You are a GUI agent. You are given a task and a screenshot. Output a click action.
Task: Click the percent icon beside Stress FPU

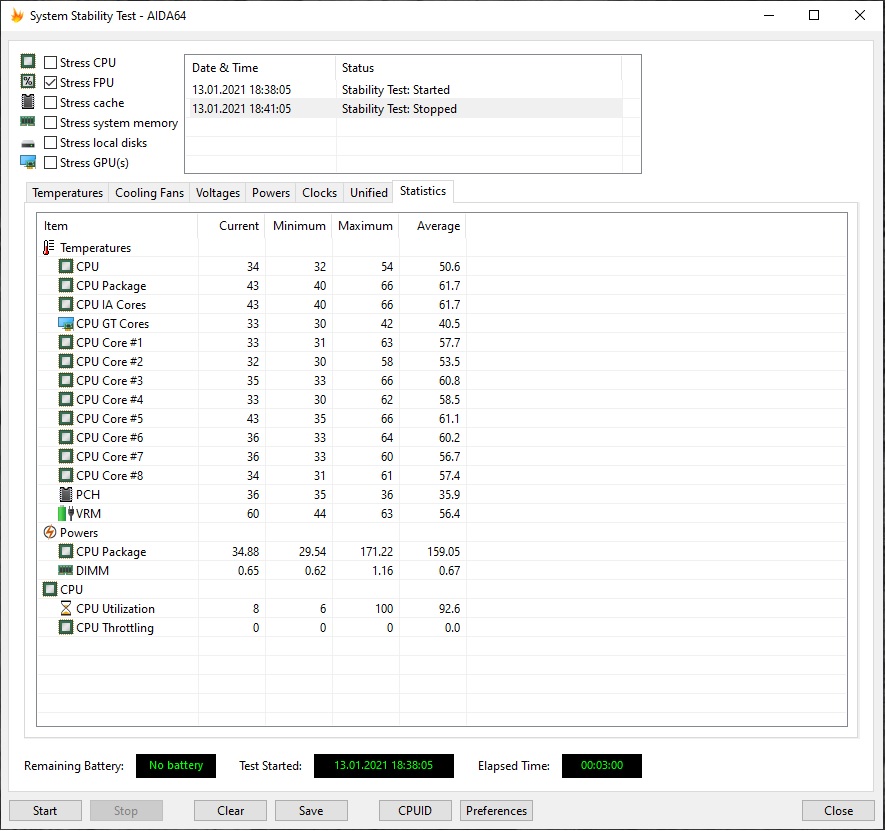[x=28, y=81]
